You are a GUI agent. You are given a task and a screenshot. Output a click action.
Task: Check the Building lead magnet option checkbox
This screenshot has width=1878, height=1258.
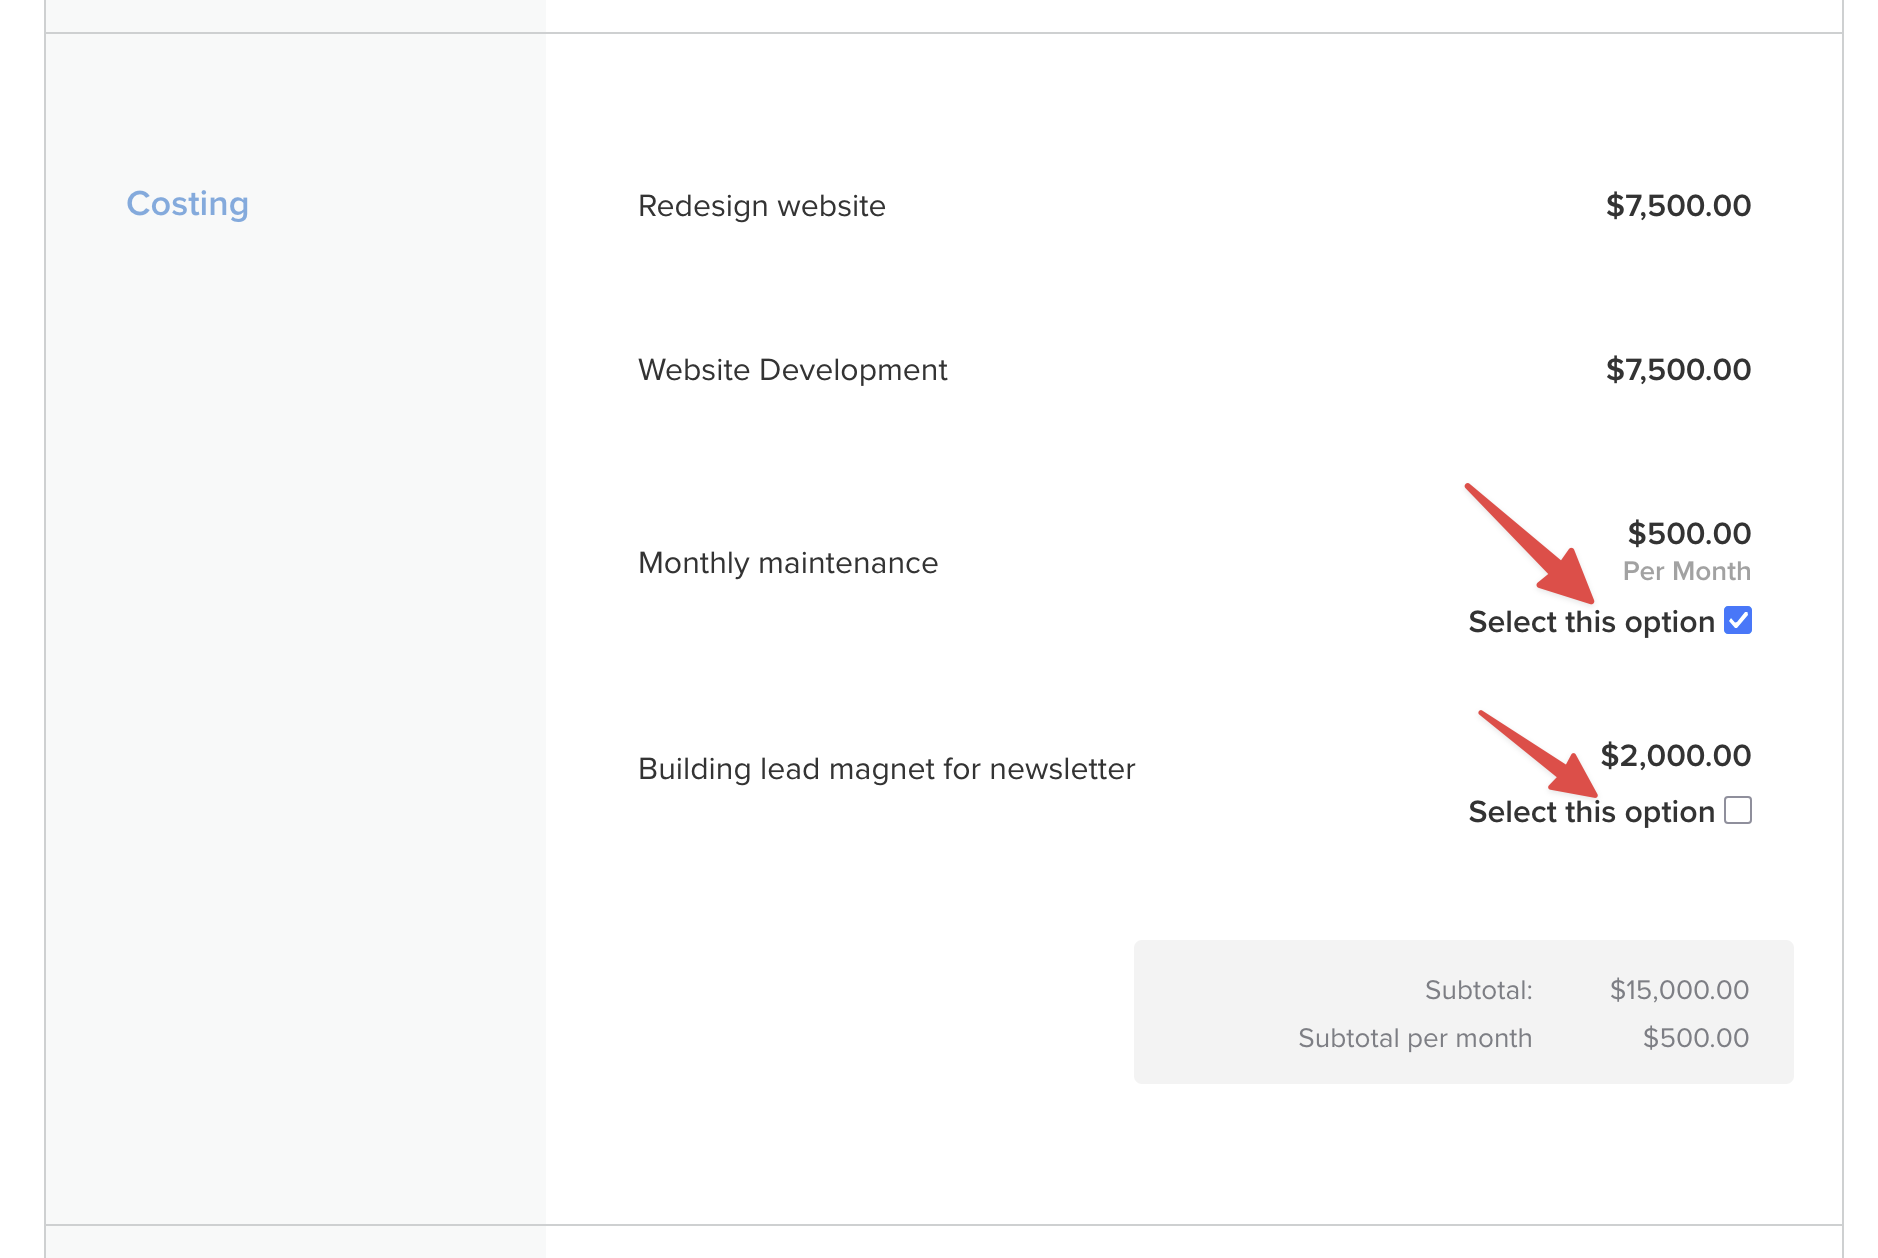[1738, 810]
